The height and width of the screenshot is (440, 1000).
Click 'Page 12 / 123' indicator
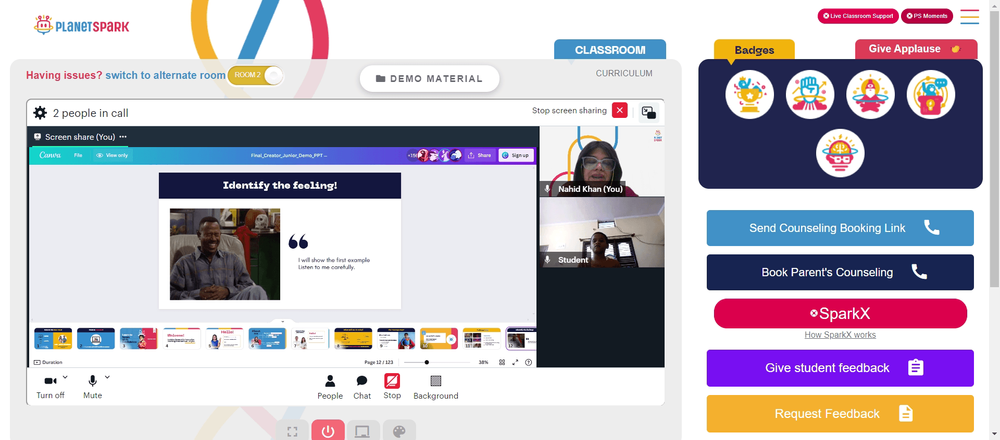coord(378,362)
